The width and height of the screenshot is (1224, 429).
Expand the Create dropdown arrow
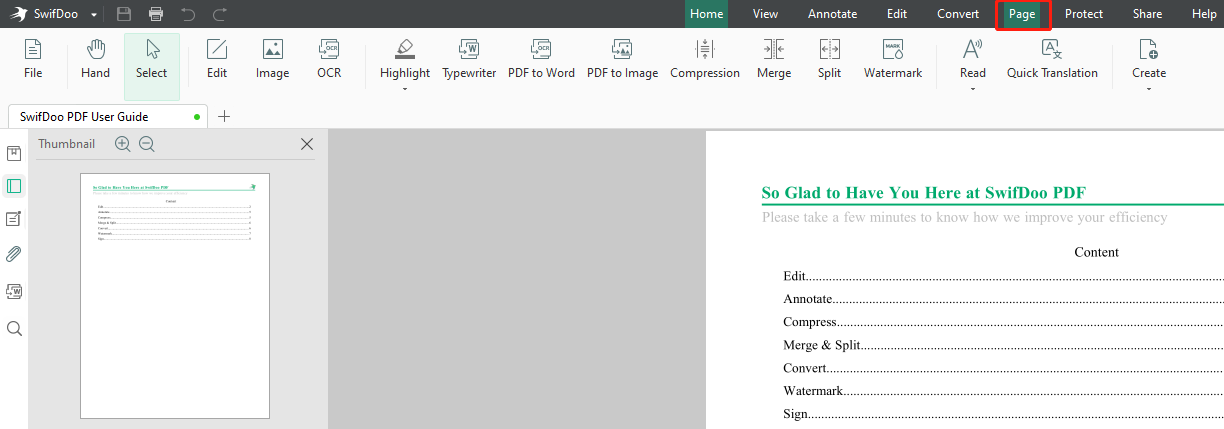click(x=1148, y=89)
